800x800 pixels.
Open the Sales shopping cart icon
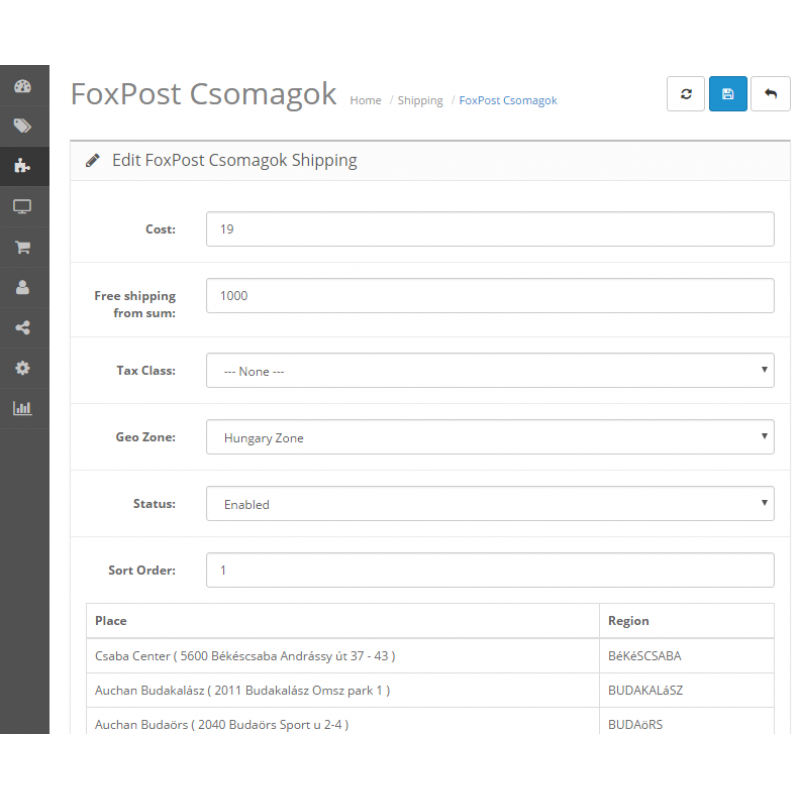point(22,247)
